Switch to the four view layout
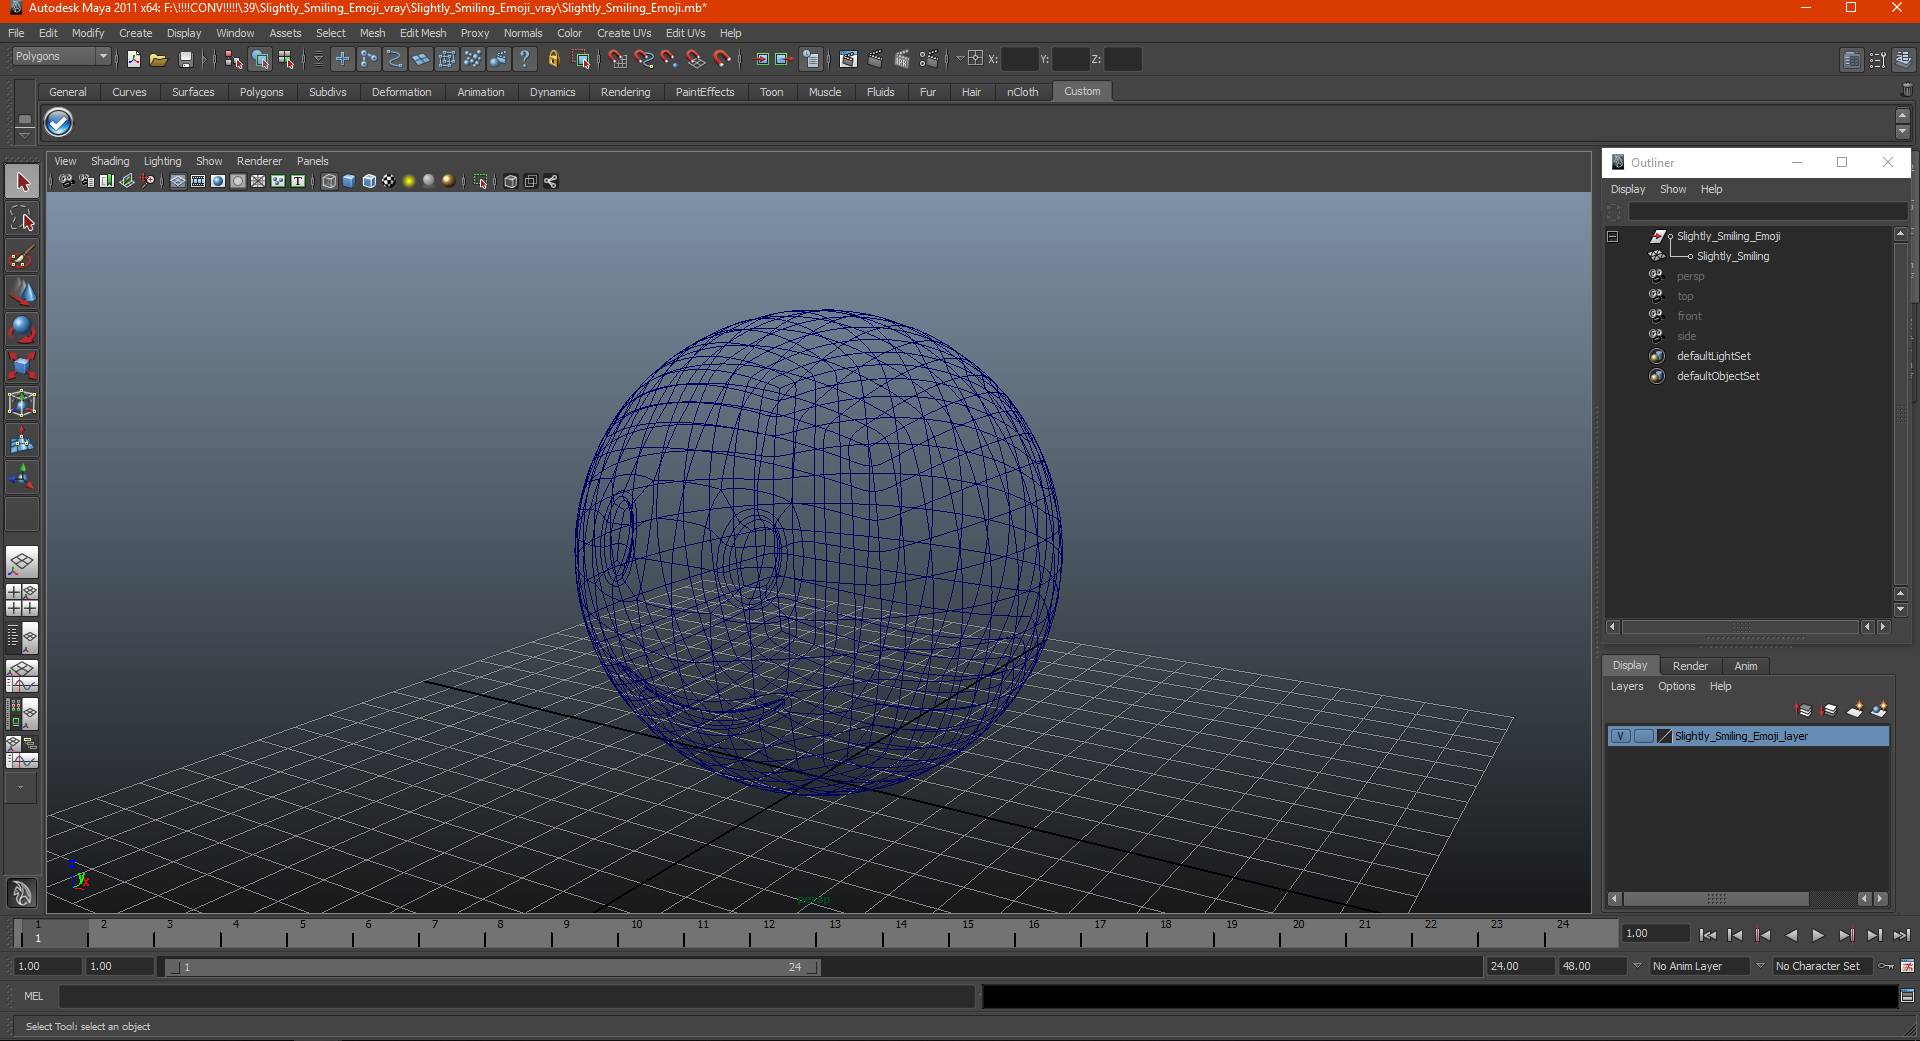Viewport: 1920px width, 1041px height. point(22,600)
